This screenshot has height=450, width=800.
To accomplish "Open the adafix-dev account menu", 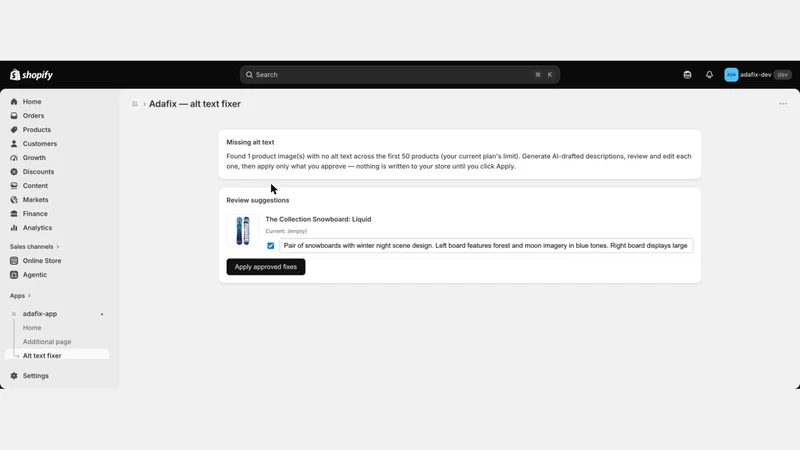I will coord(758,74).
